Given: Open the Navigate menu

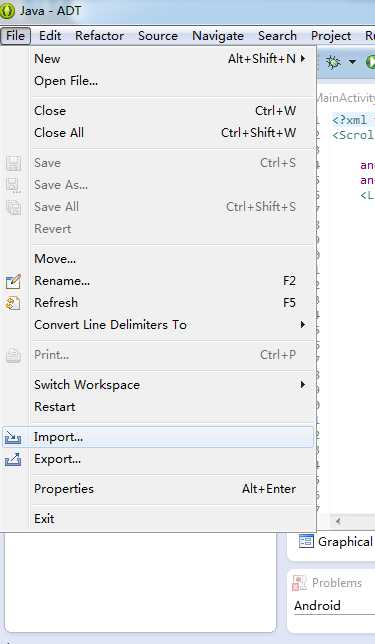Looking at the screenshot, I should coord(218,36).
